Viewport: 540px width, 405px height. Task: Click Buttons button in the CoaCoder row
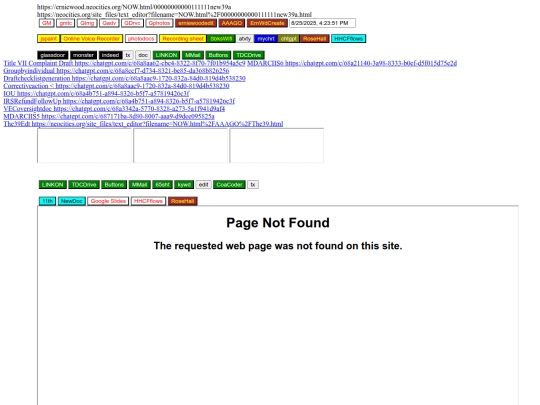114,185
